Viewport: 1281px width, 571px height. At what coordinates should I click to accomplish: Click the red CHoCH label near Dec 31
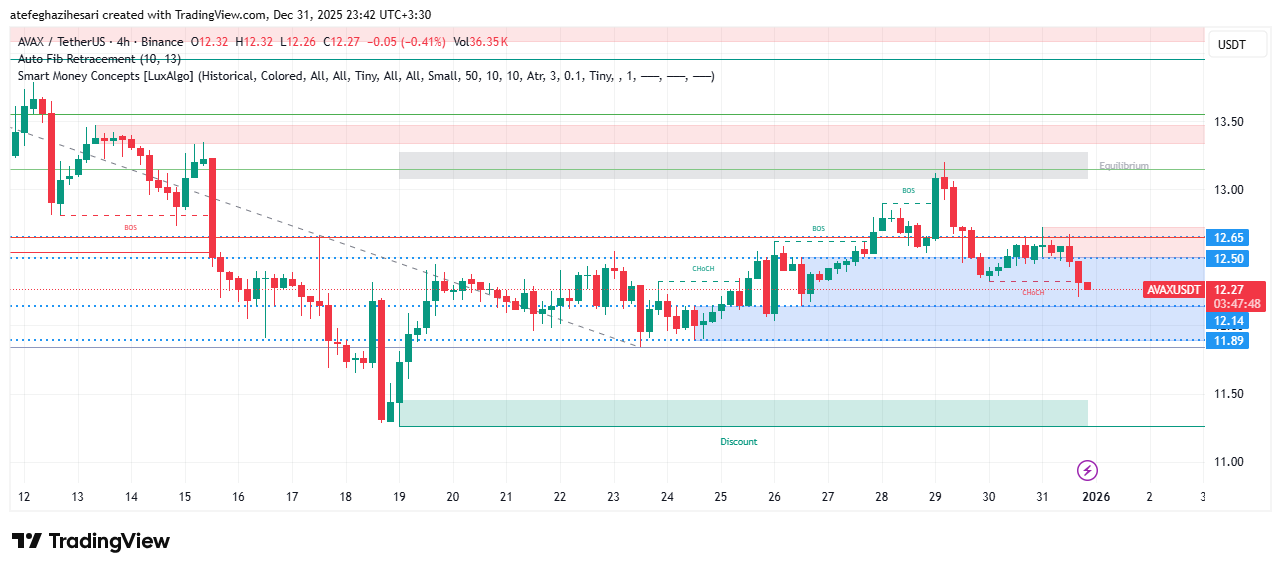click(1033, 292)
